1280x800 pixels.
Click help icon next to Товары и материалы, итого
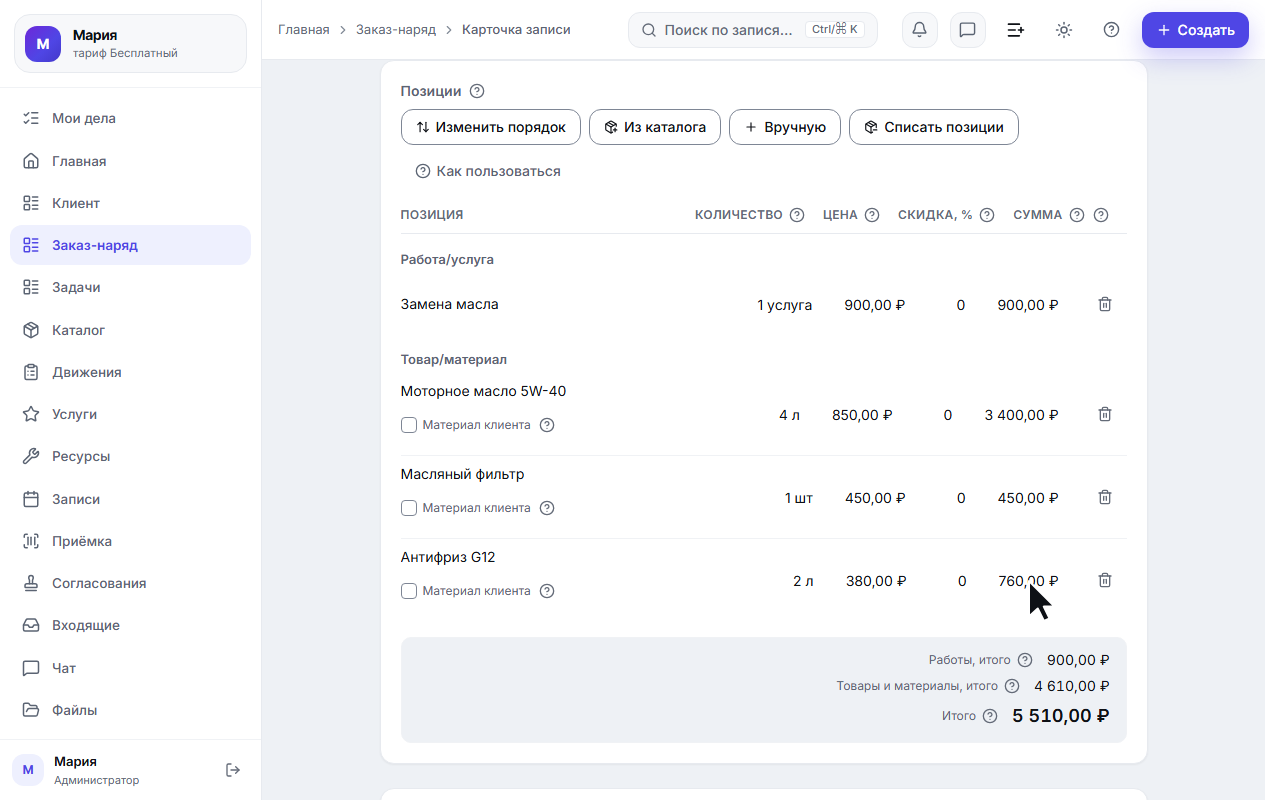[1012, 686]
